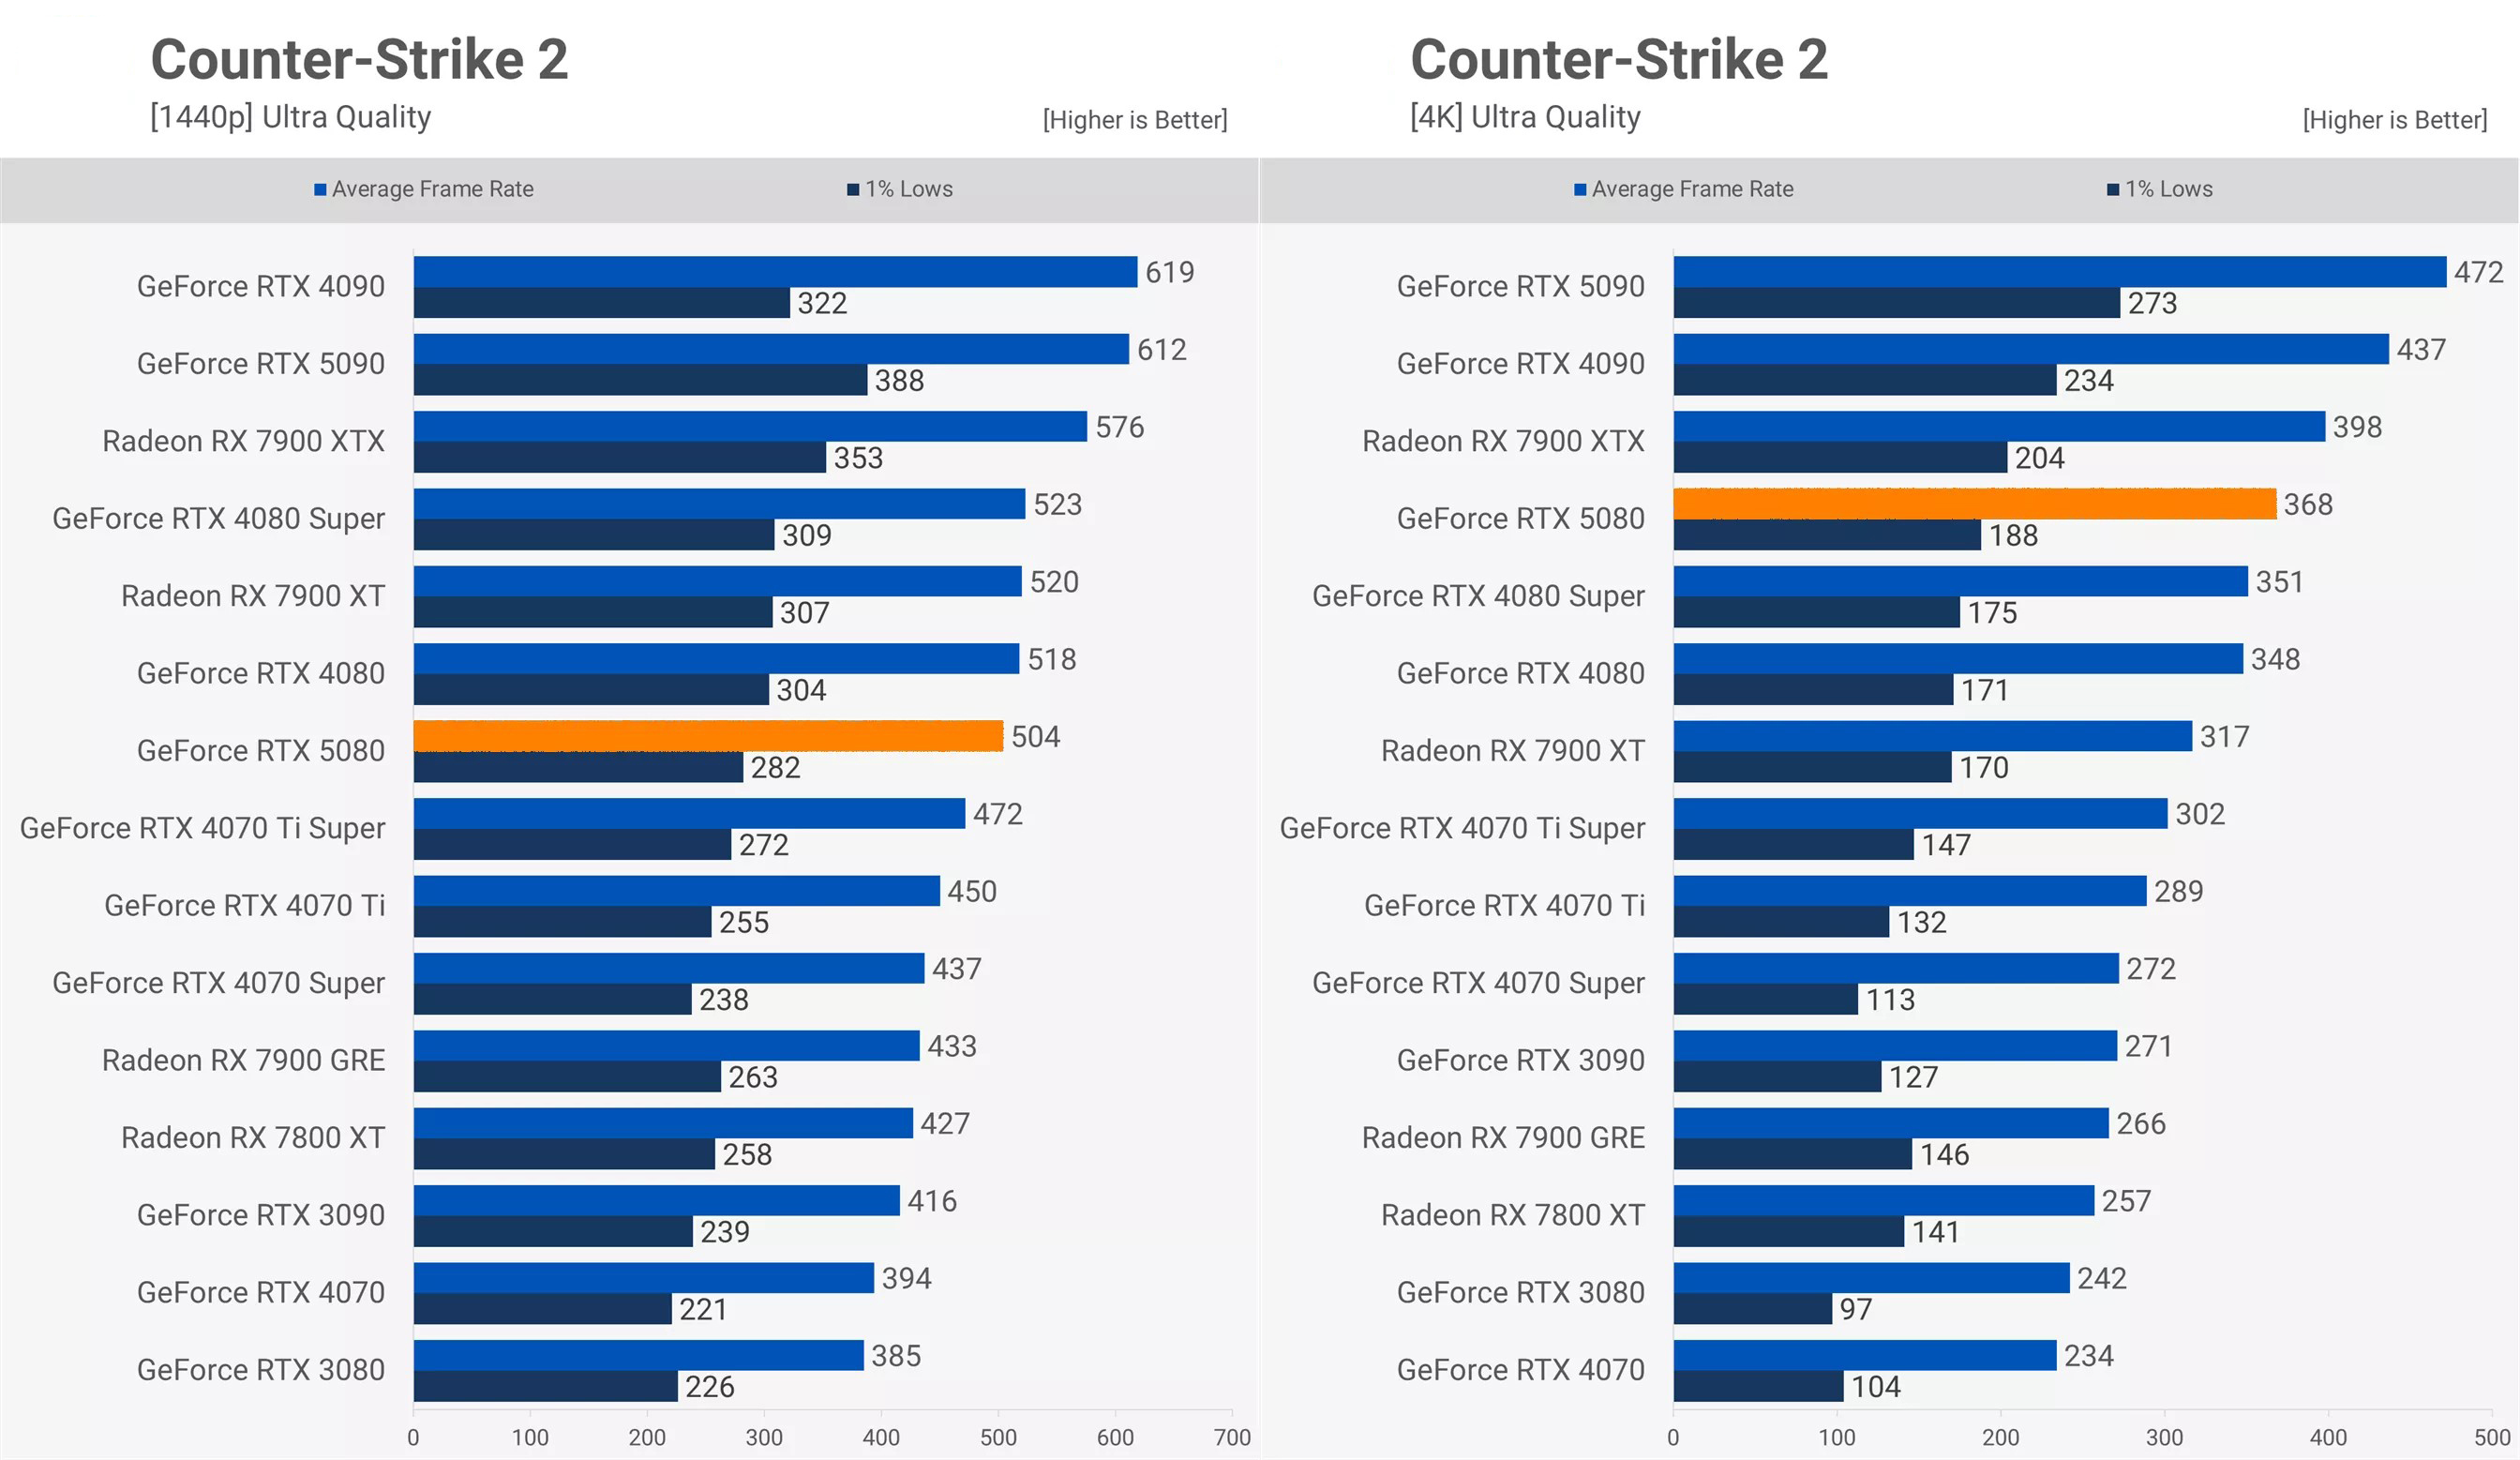Click the 'GeForce RTX 4070 Ti Super' label in 1440p chart

pos(203,828)
